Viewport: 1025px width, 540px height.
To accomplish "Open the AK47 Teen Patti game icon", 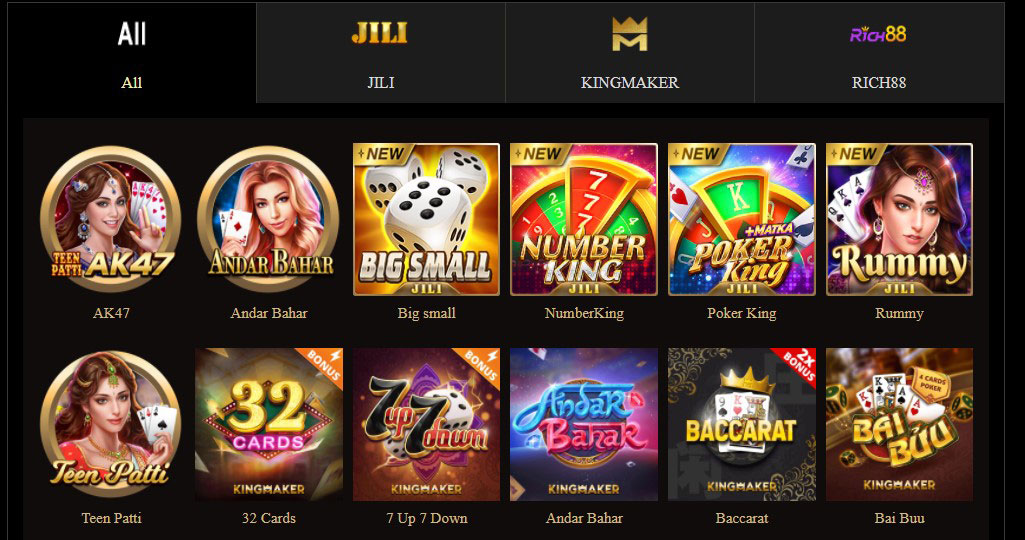I will 111,220.
